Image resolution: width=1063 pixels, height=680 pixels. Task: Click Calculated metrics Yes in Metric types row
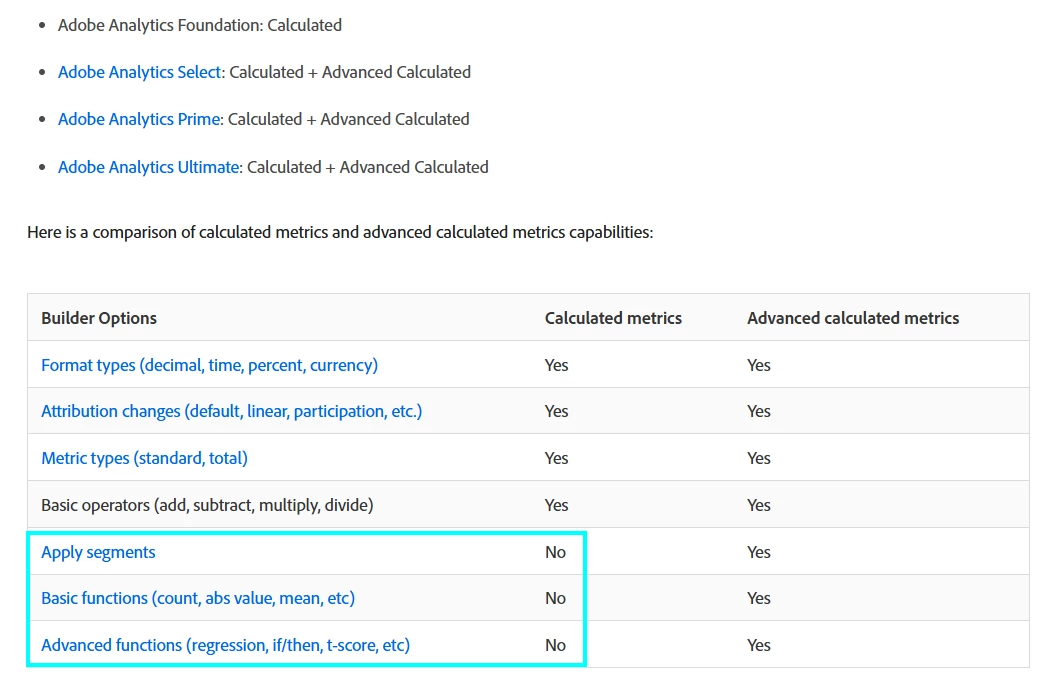tap(557, 458)
